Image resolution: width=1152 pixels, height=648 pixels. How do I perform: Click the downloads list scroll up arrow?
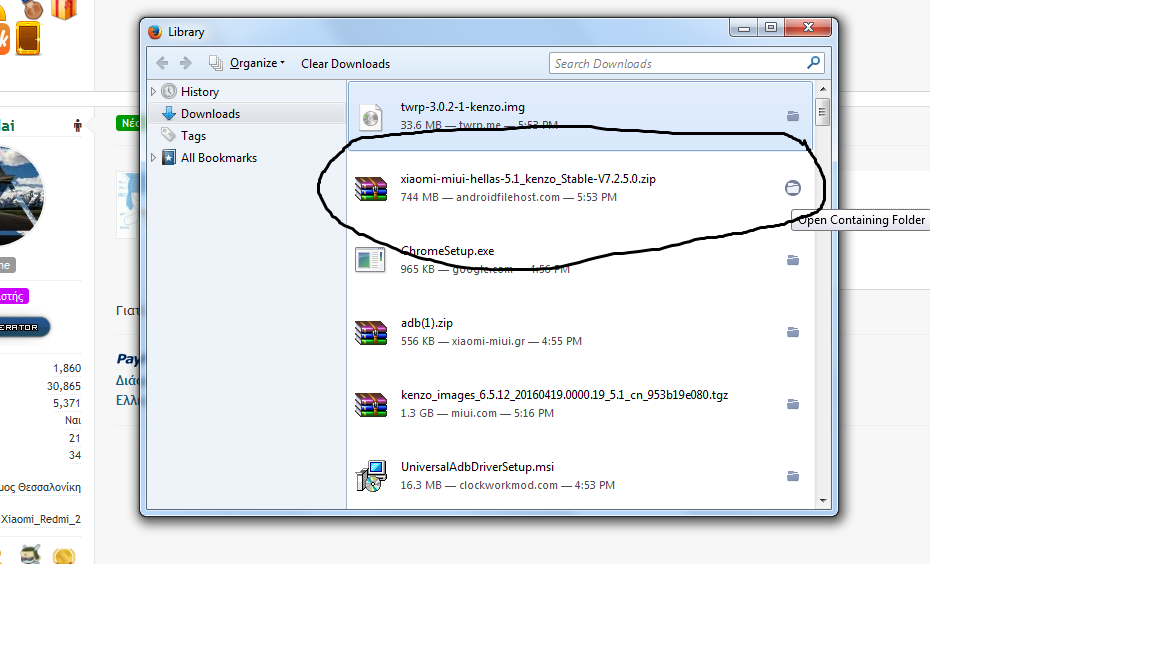[823, 89]
